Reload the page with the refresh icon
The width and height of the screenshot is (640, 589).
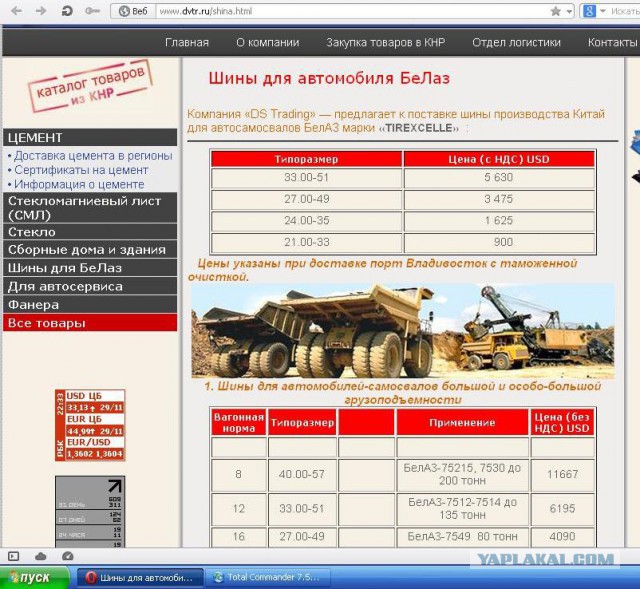[67, 11]
